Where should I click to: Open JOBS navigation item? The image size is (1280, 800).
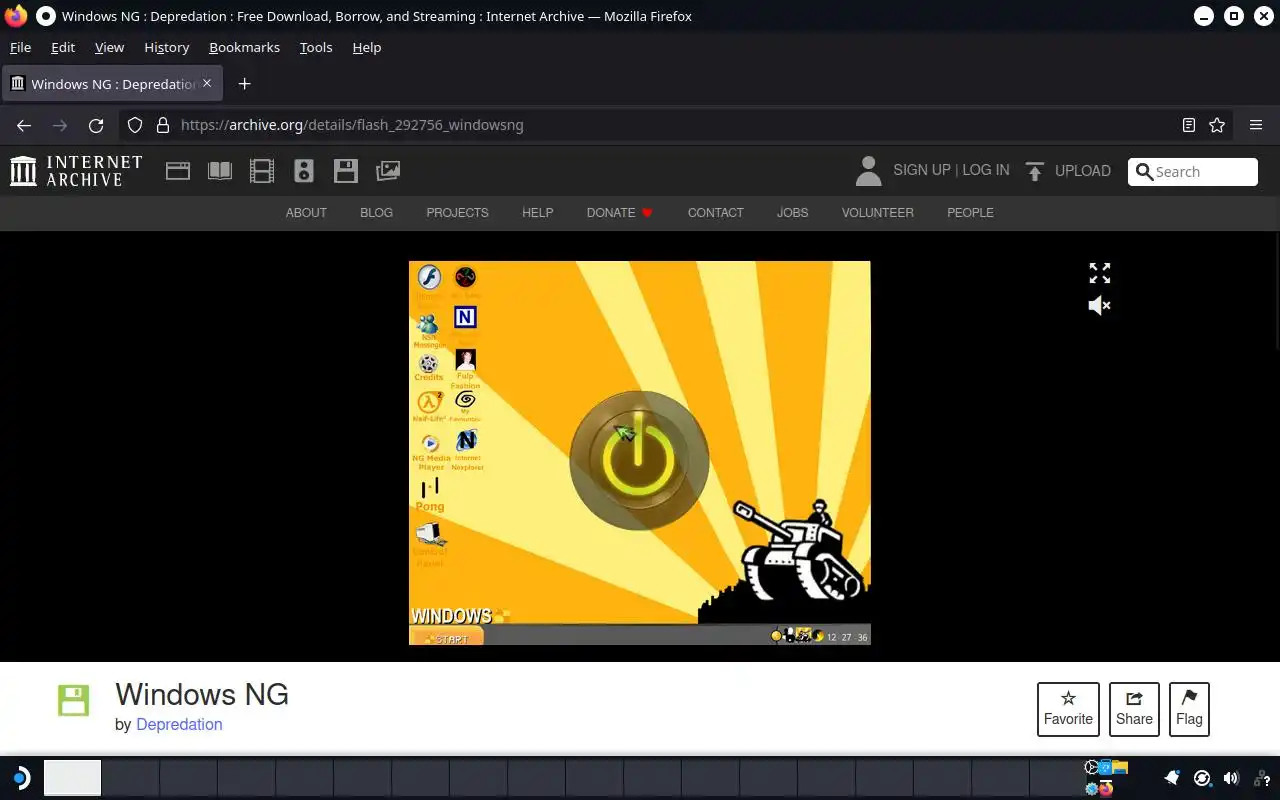[x=792, y=213]
